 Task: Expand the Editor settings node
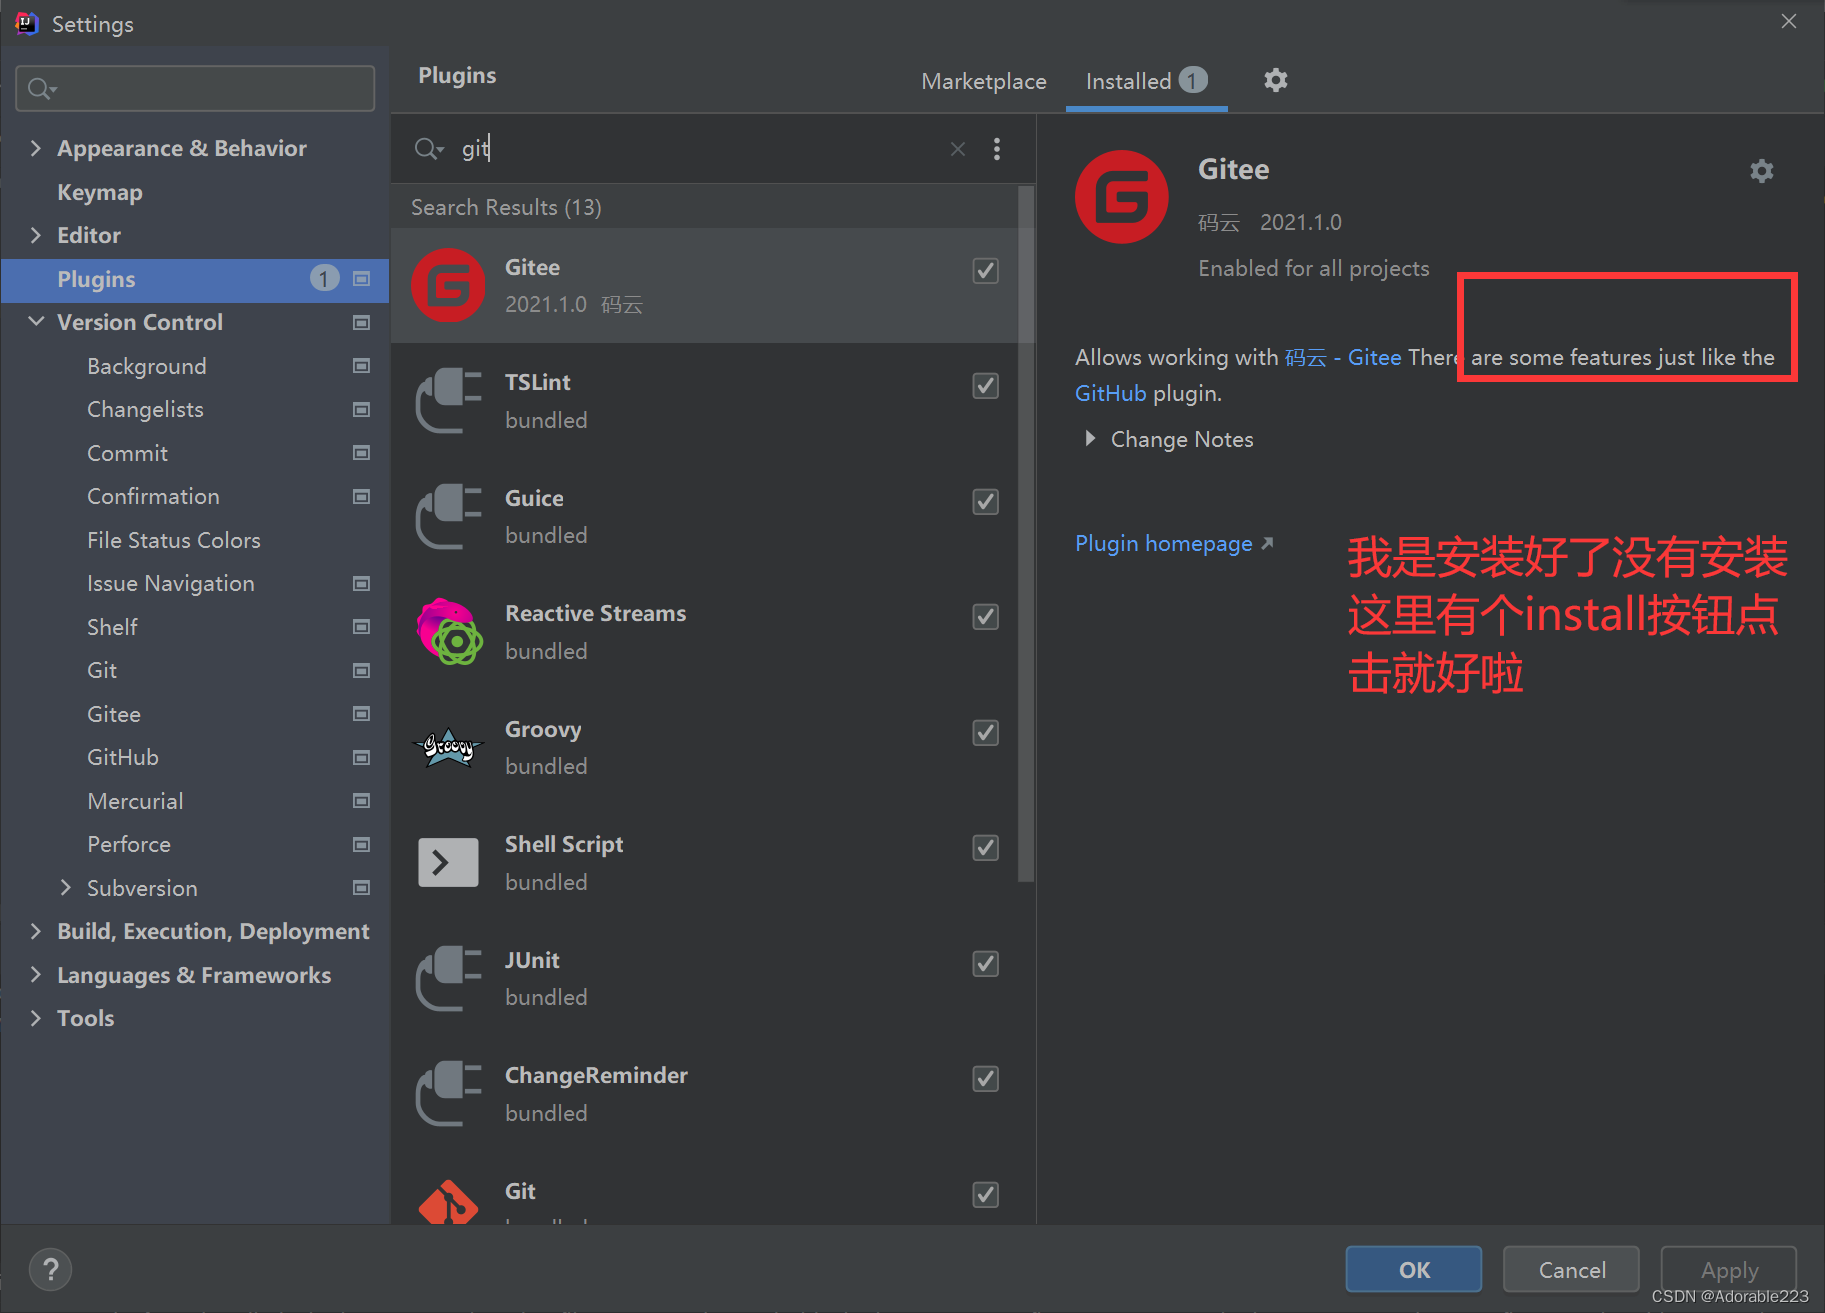(x=36, y=235)
